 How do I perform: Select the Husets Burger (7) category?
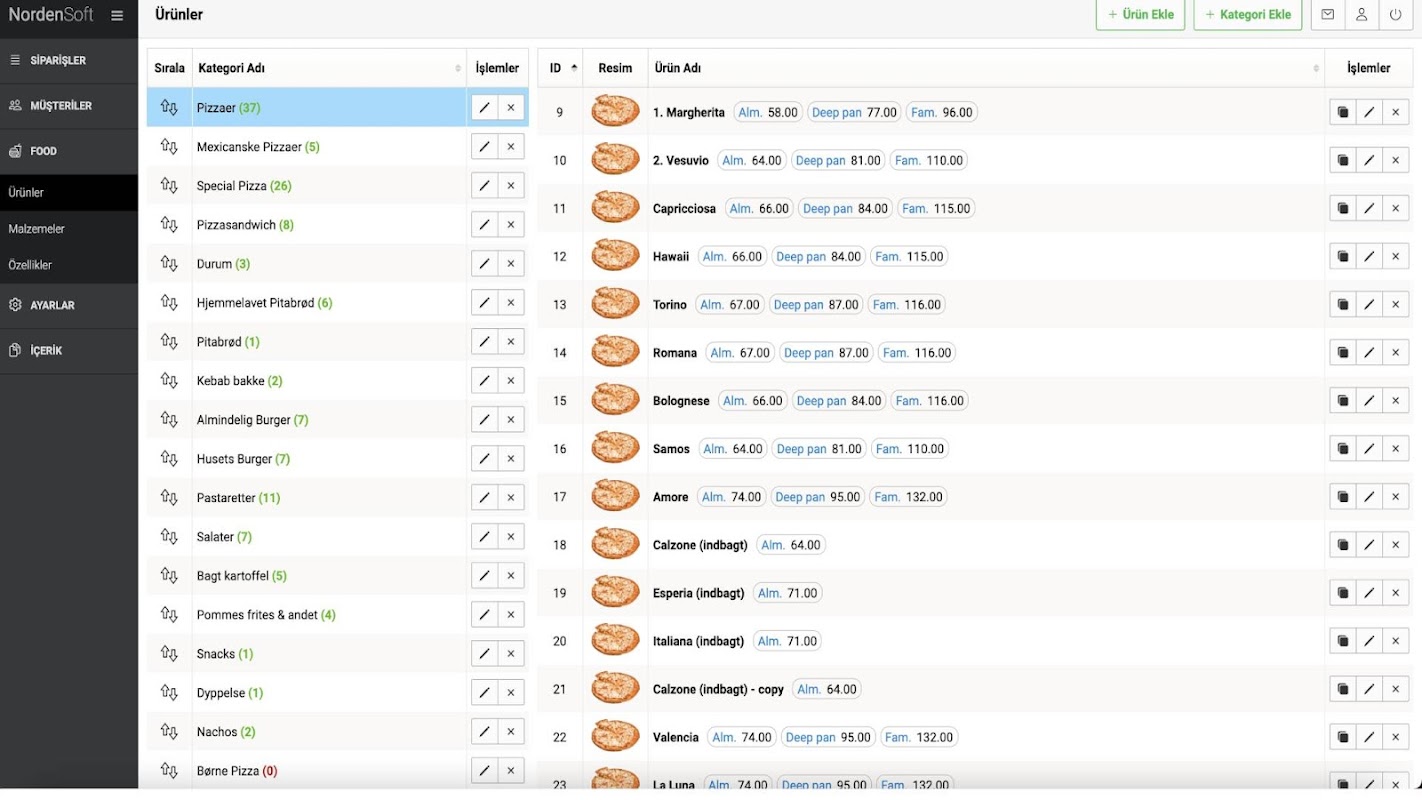[243, 459]
